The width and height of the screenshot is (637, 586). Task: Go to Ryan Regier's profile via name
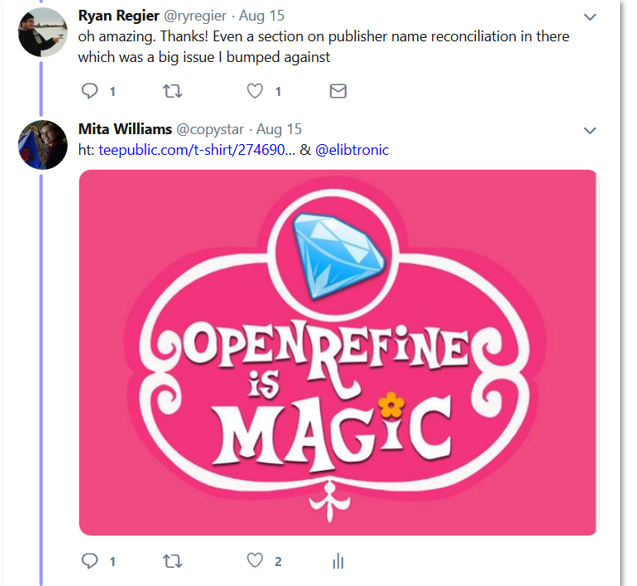pyautogui.click(x=119, y=16)
